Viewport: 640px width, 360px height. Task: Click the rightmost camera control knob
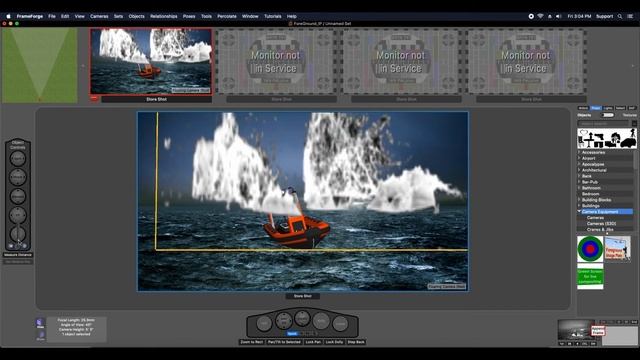coord(340,324)
